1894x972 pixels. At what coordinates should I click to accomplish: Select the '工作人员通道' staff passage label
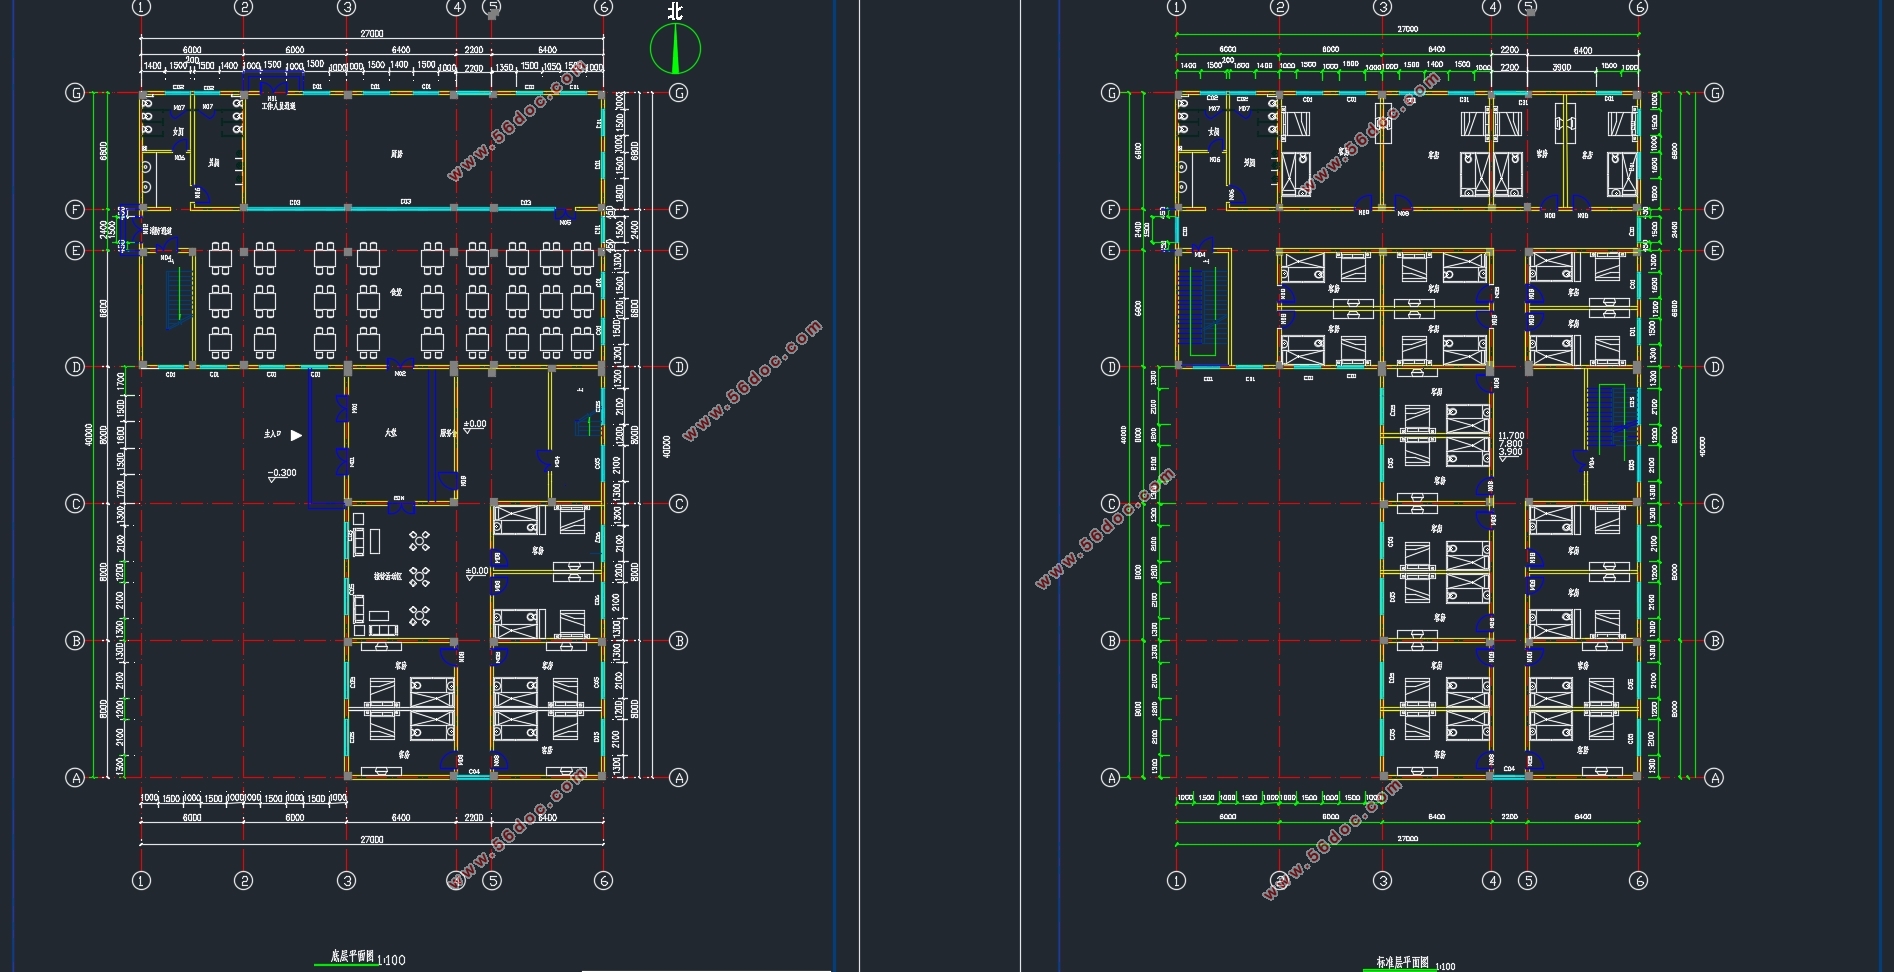point(279,106)
